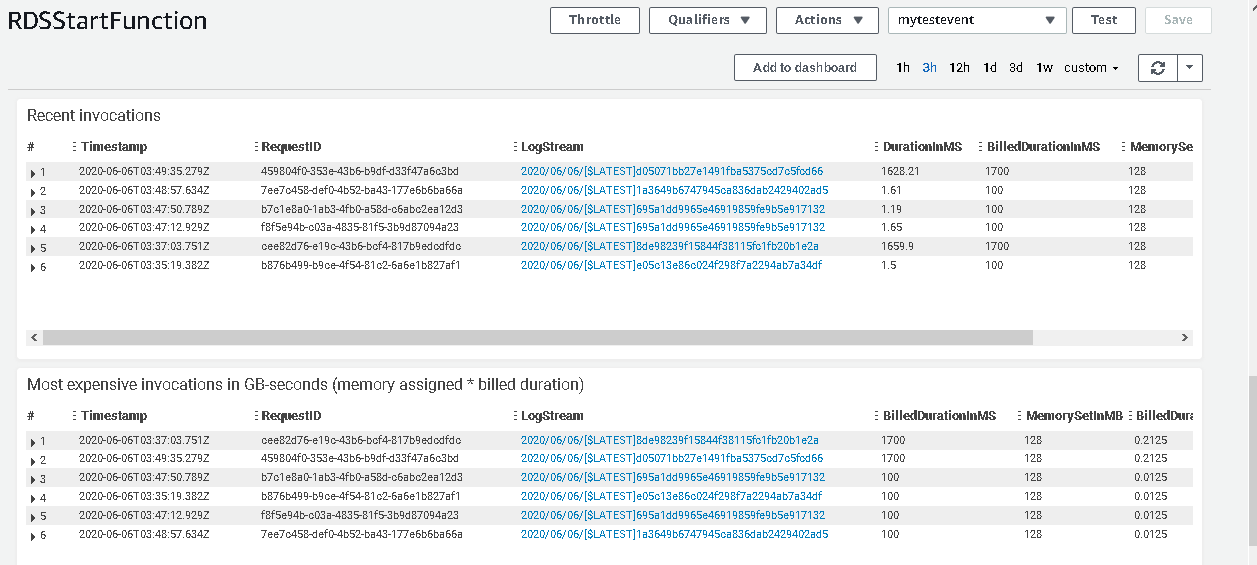
Task: Expand row 5 in Recent invocations
Action: click(33, 248)
